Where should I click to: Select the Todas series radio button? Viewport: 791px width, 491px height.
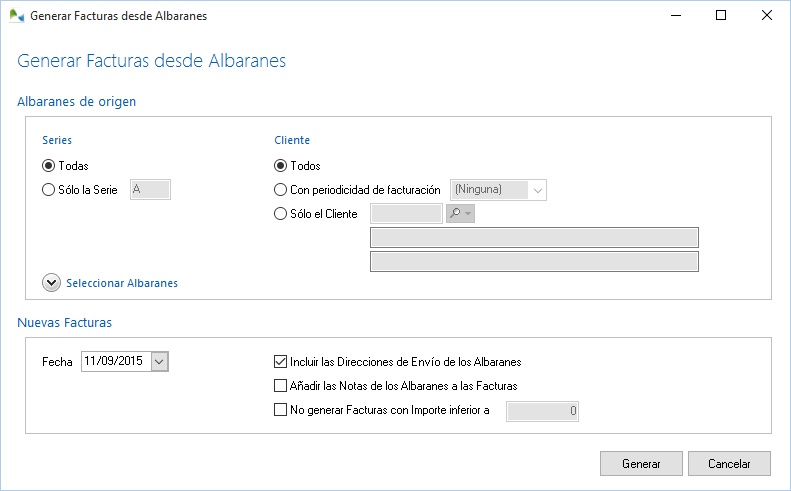tap(49, 166)
